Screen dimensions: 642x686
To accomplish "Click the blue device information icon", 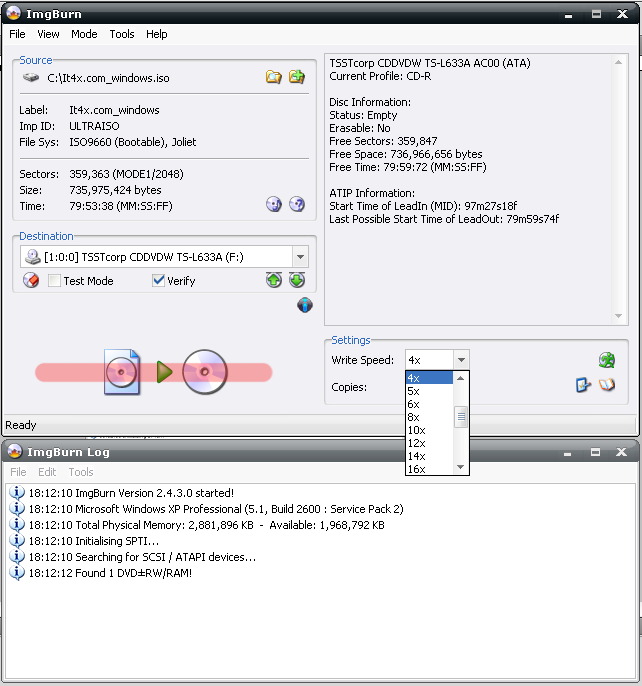I will (305, 305).
